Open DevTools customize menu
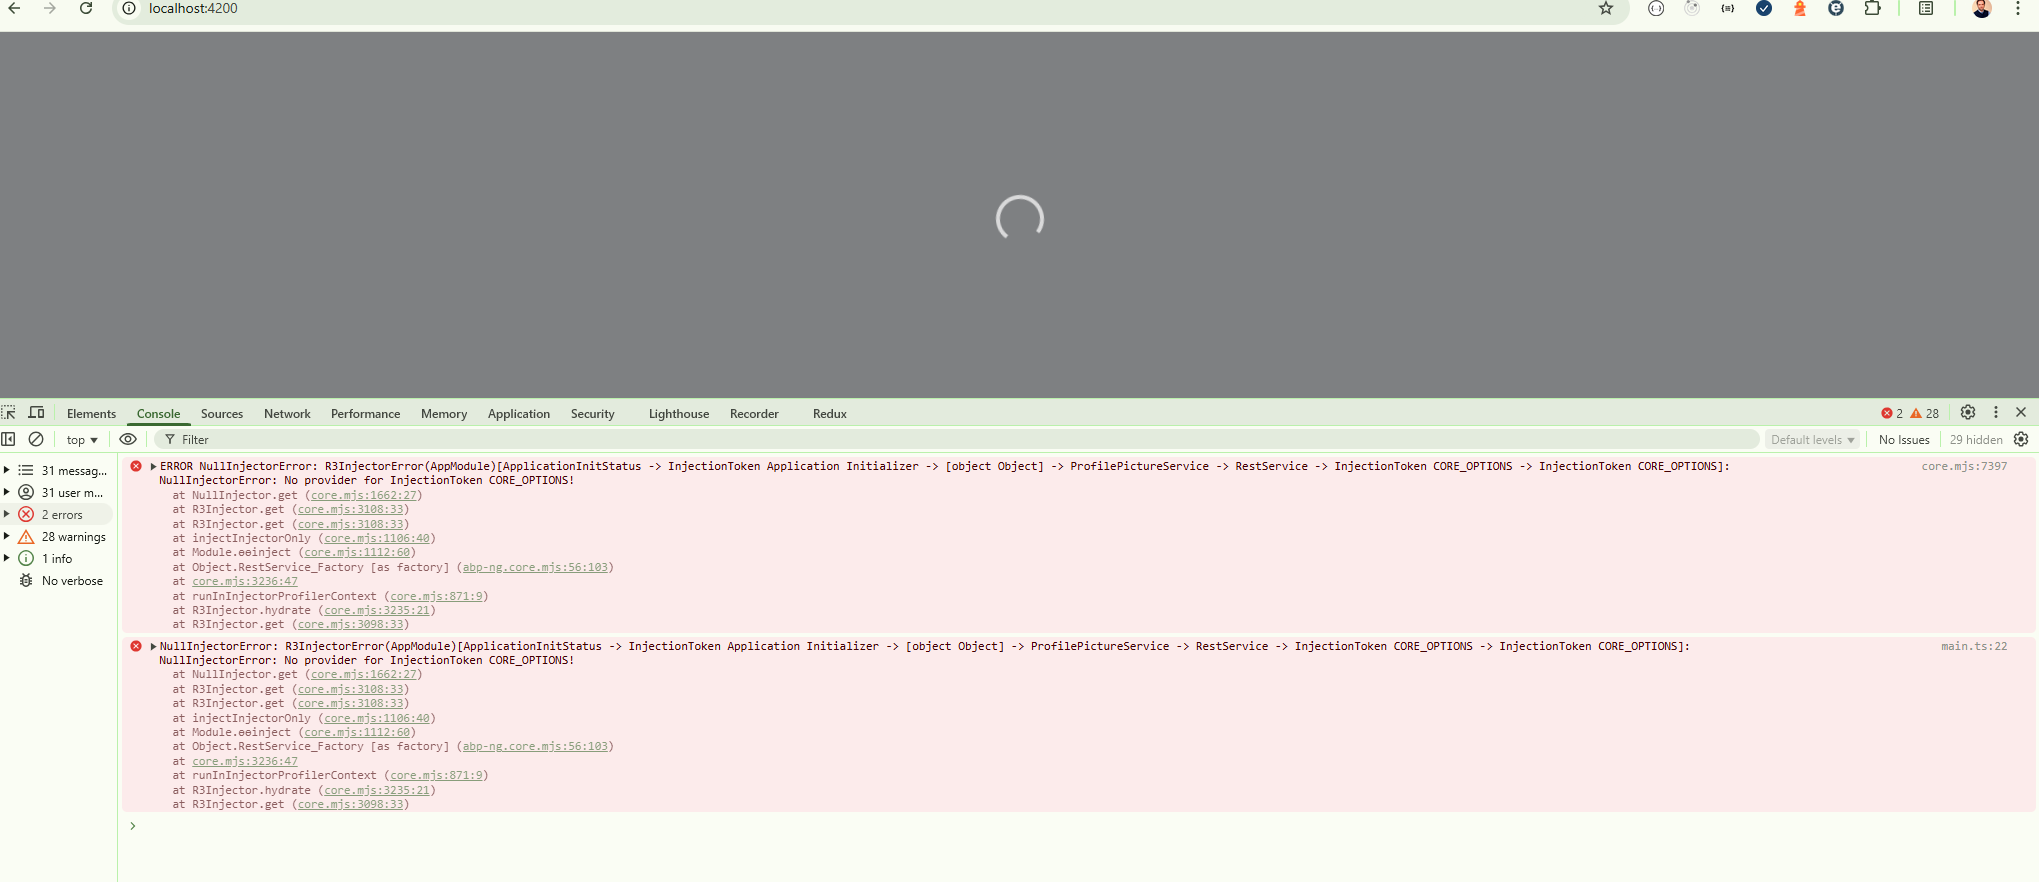2039x882 pixels. pyautogui.click(x=1996, y=412)
